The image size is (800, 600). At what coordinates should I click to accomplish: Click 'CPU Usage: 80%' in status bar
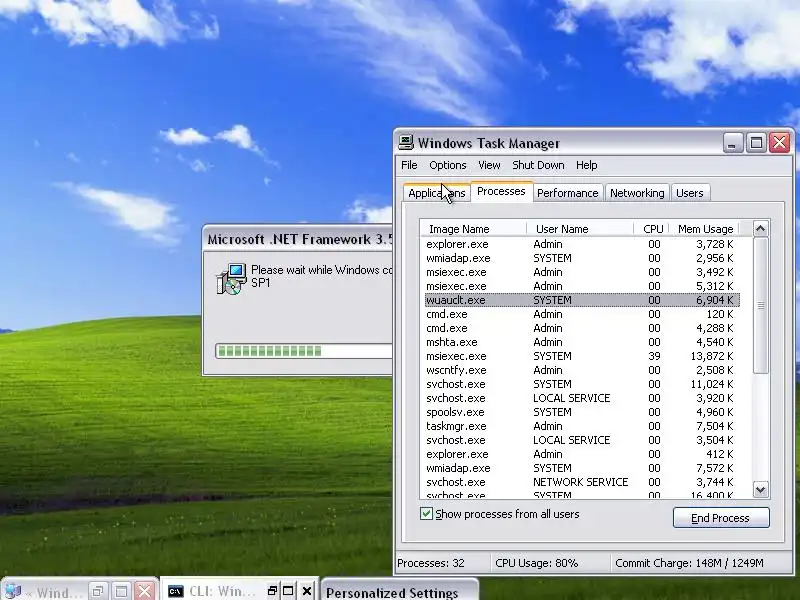[537, 563]
